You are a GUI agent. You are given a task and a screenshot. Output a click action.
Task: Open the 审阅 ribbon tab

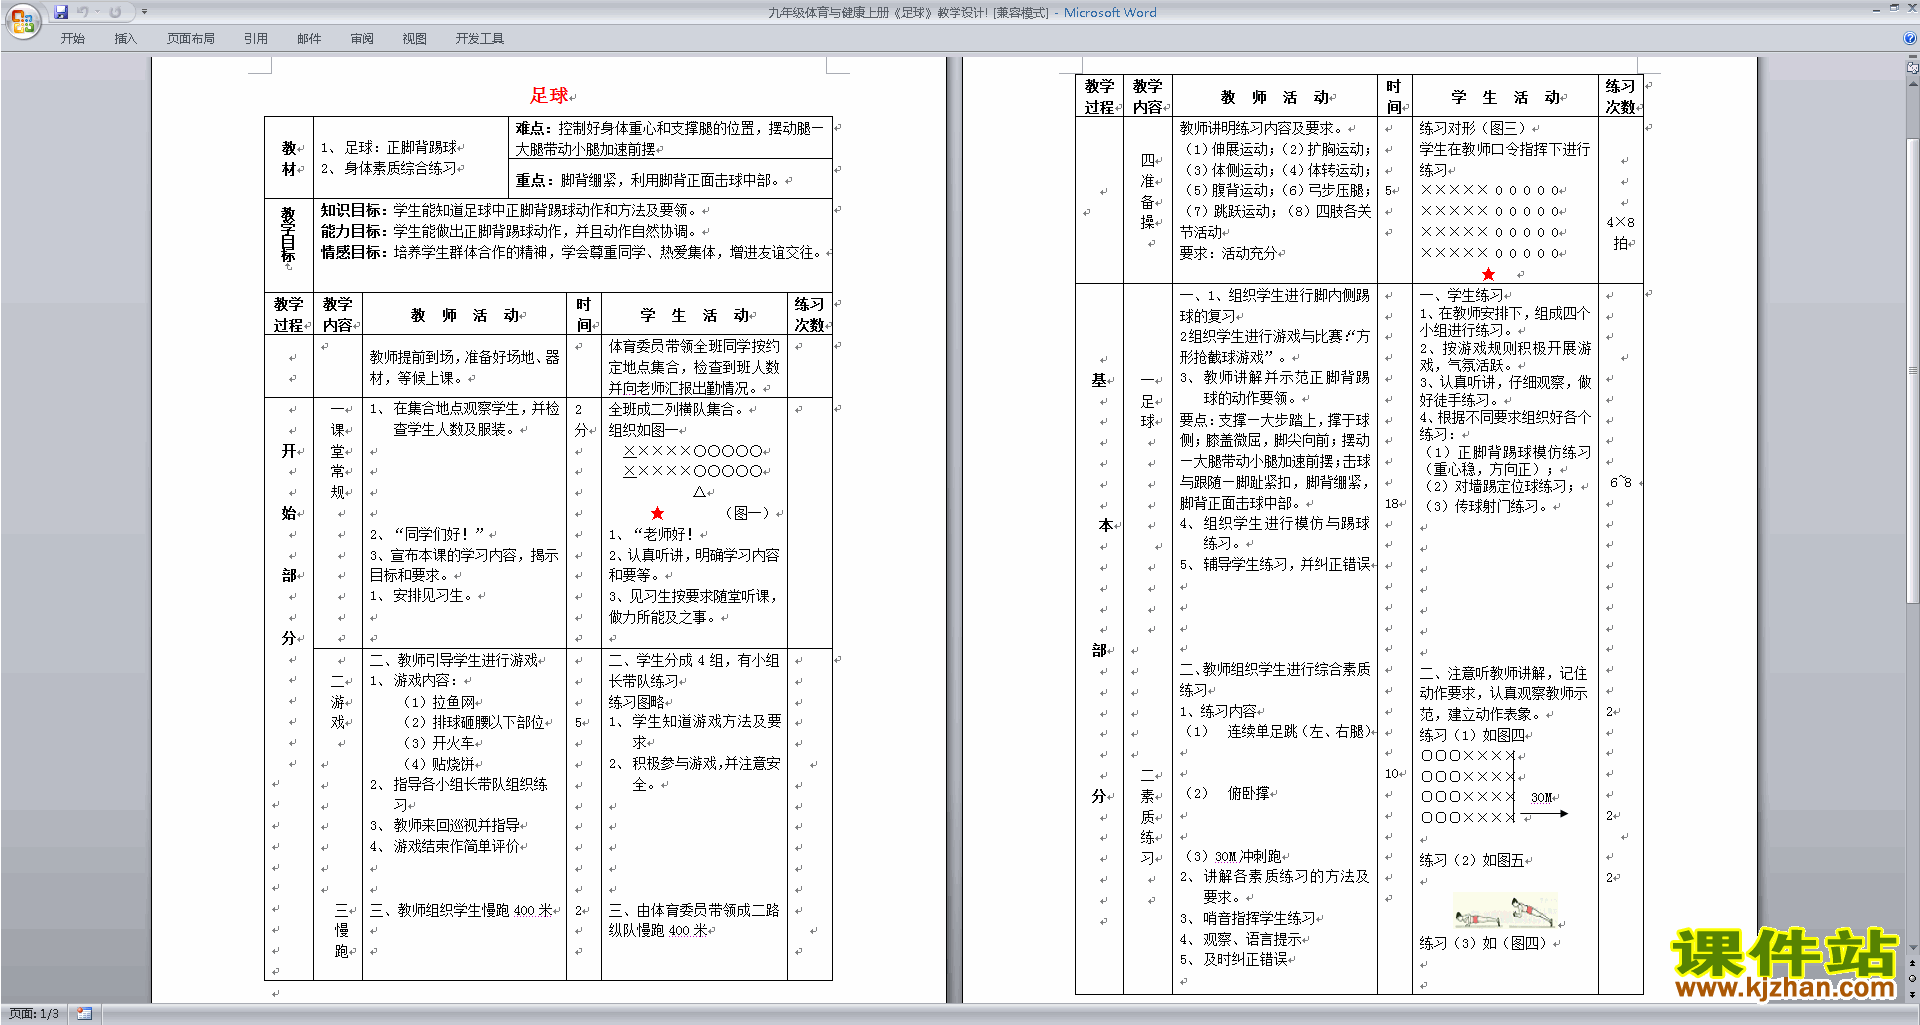click(x=362, y=38)
